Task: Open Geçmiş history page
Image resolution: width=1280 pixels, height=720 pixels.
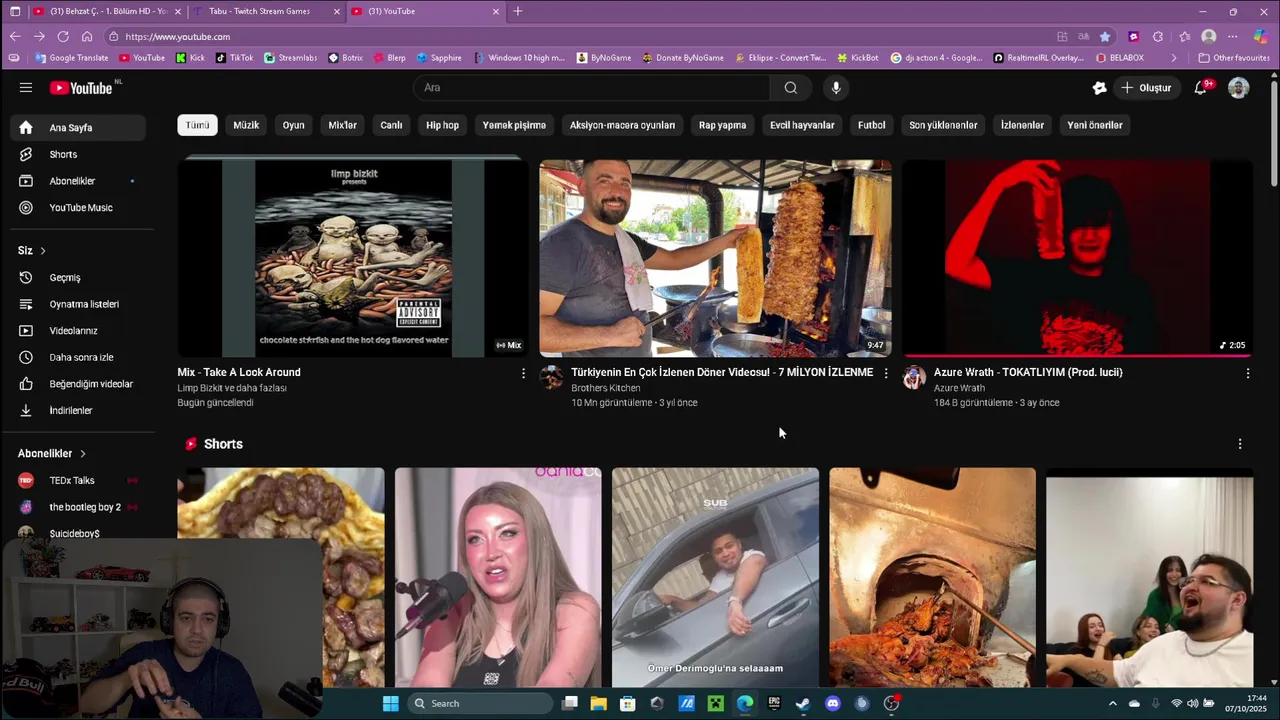Action: (x=78, y=277)
